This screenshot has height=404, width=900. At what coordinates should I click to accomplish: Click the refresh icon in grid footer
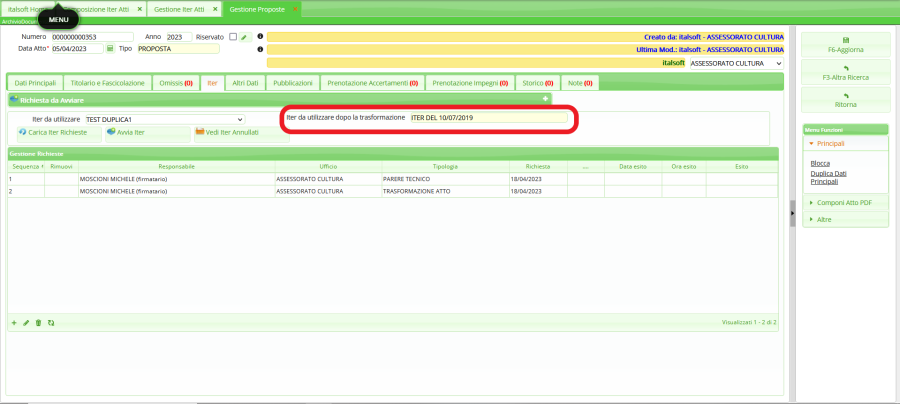pos(50,323)
